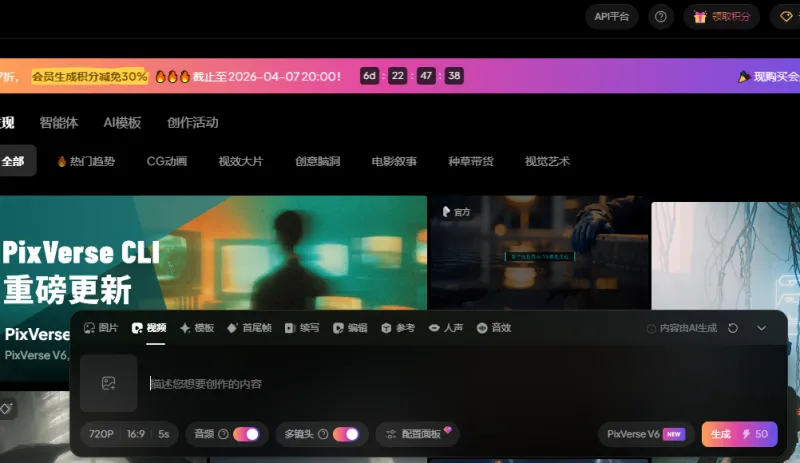
Task: Click the countdown timer 6d 22 47 38
Action: (412, 76)
